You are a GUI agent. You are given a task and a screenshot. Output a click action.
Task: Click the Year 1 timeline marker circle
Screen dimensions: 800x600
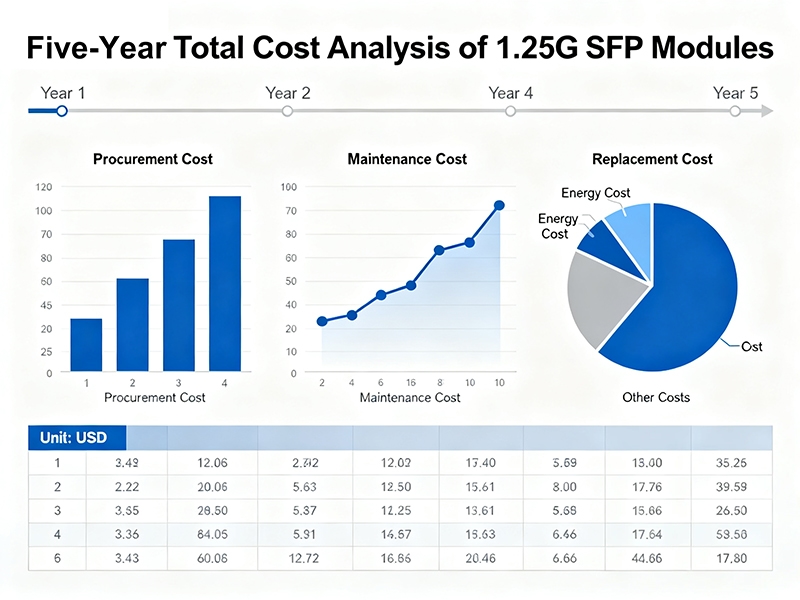pos(62,111)
